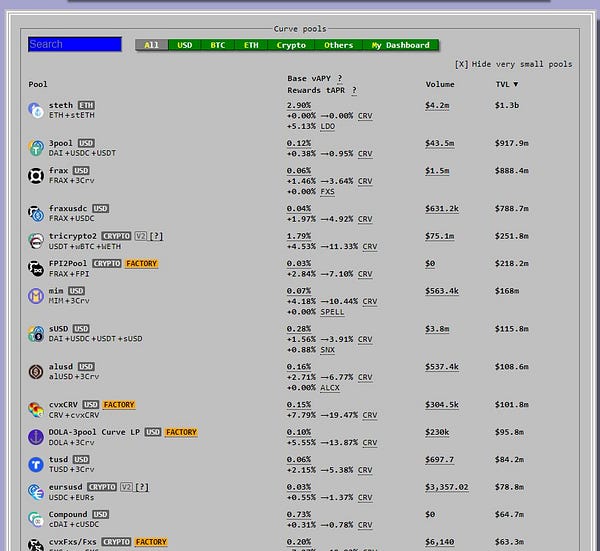Click V2 badge on tricrypto2 row
The image size is (600, 551).
tap(140, 236)
